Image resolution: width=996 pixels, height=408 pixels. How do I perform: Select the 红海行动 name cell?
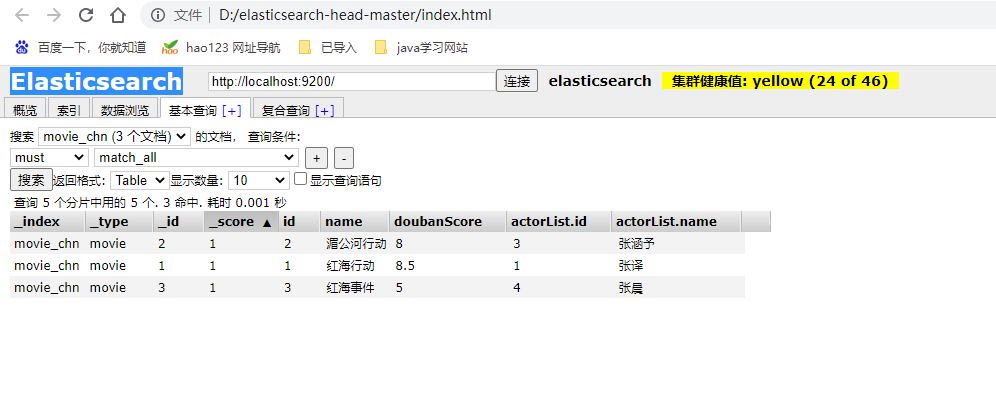[351, 266]
